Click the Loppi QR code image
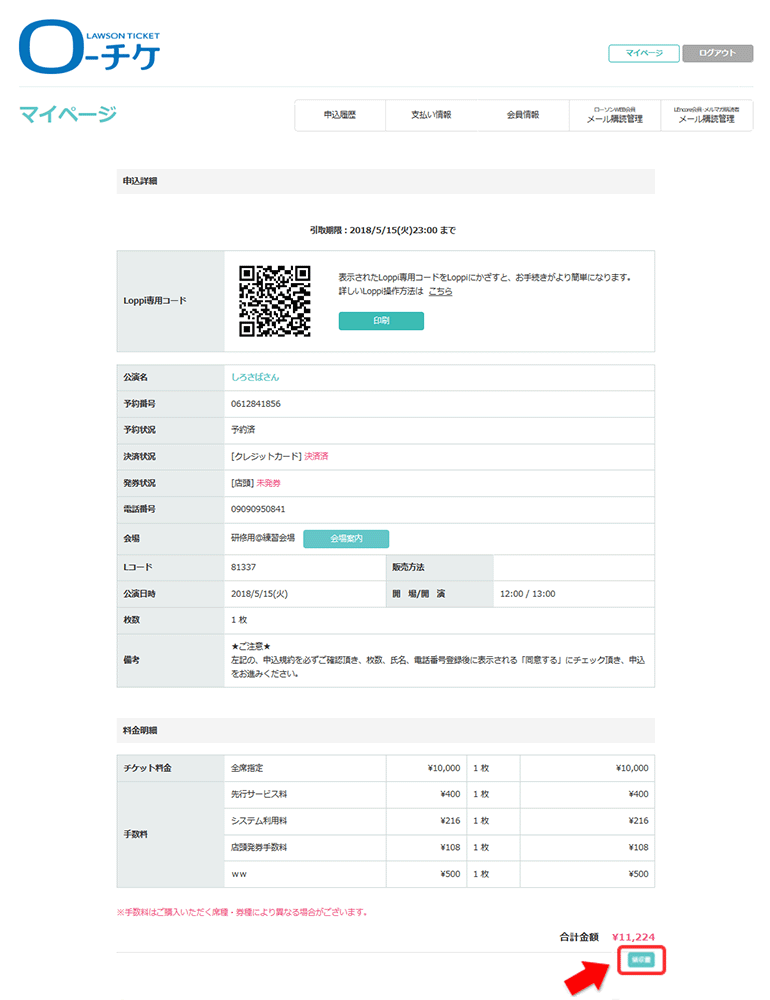770x1000 pixels. tap(274, 301)
